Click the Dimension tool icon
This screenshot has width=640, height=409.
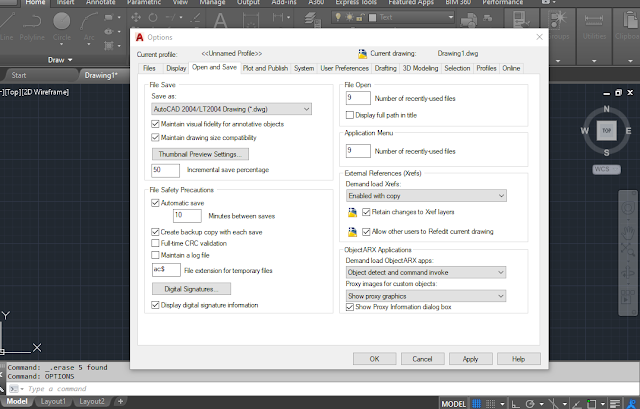(250, 20)
